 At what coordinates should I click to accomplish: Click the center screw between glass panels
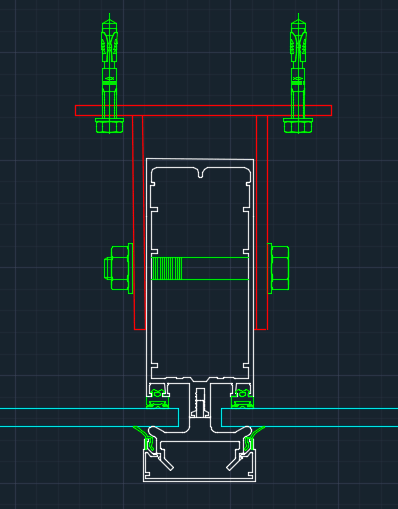[200, 403]
